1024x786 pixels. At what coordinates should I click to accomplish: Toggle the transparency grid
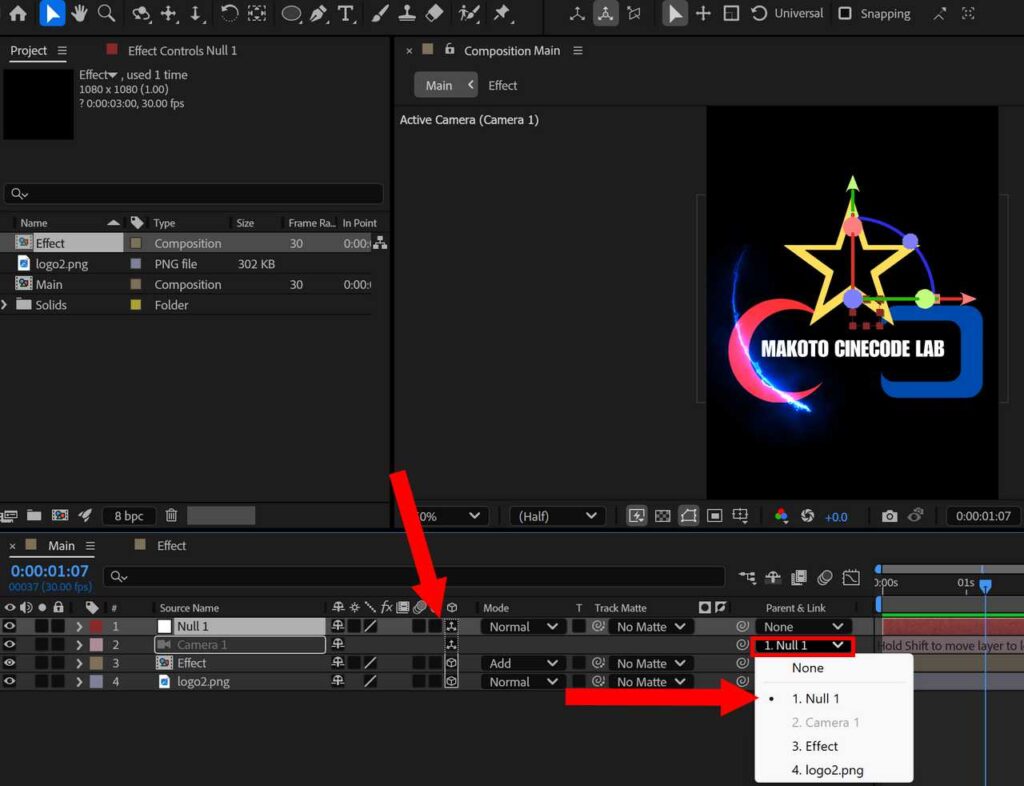pyautogui.click(x=662, y=516)
